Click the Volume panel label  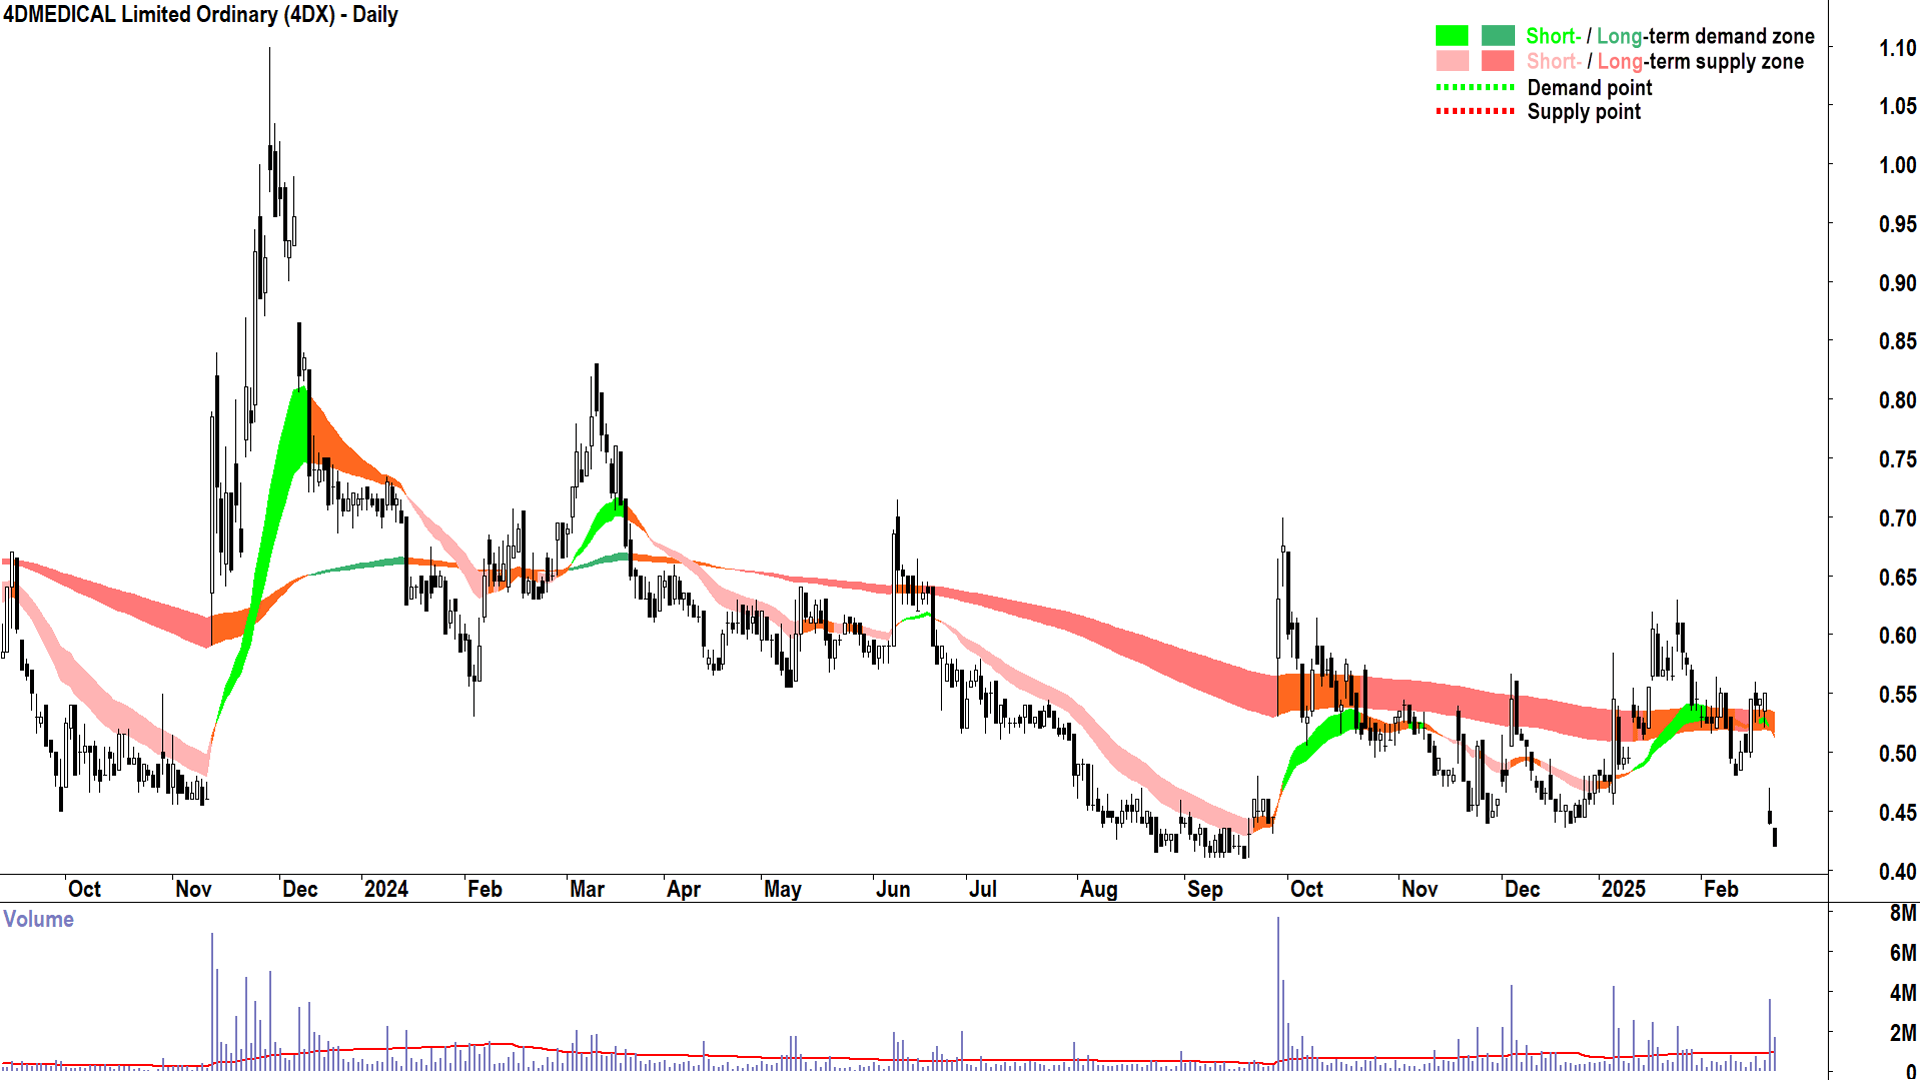[x=38, y=919]
